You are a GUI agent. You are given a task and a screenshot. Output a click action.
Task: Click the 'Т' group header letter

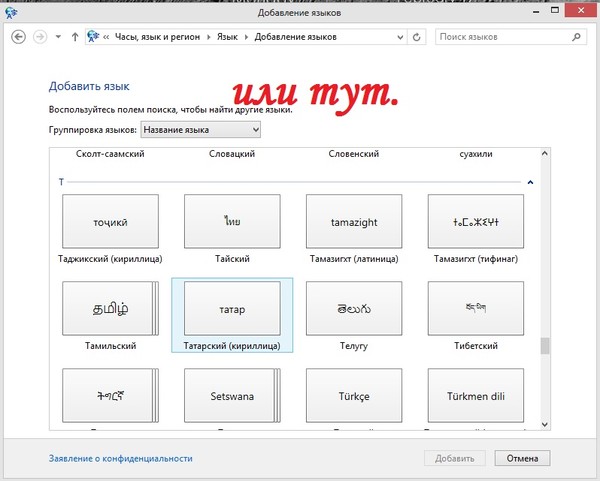click(61, 182)
